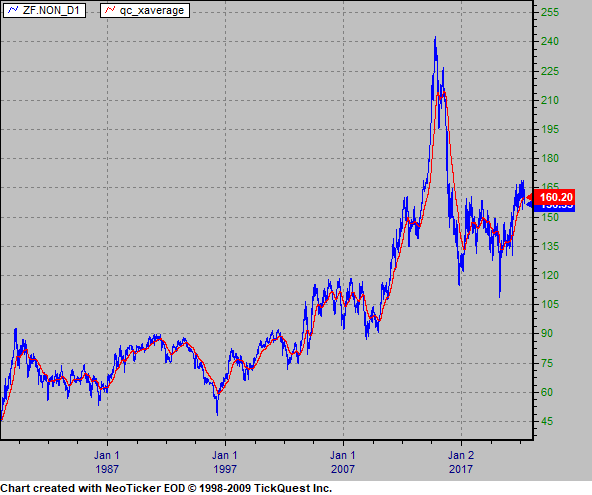Click the Jan 2 2017 date label
Screen dimensions: 592x495
click(461, 462)
